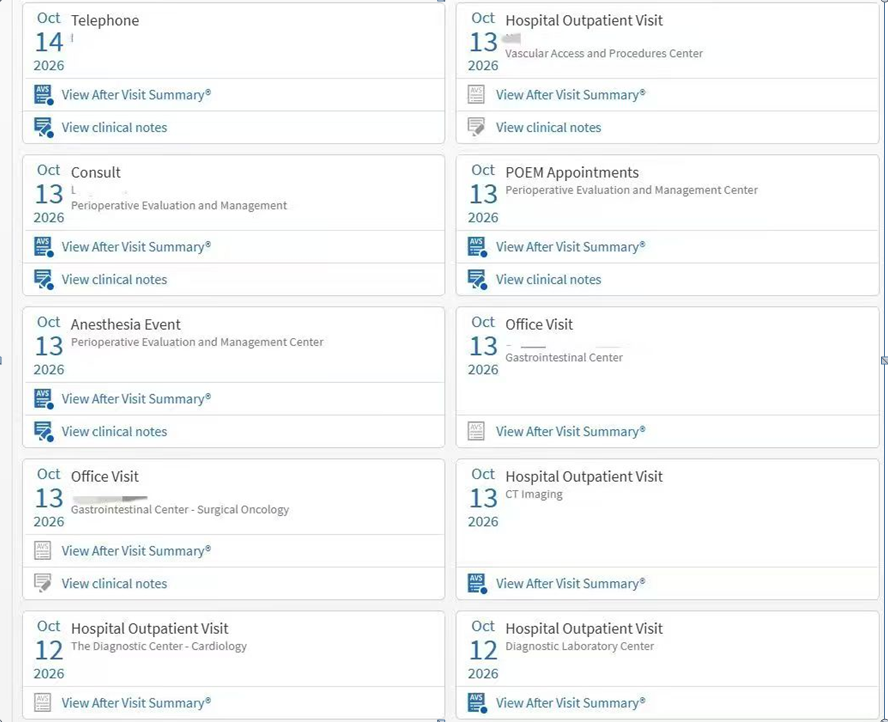The height and width of the screenshot is (722, 888).
Task: View clinical notes for Vascular Access visit
Action: pos(549,127)
